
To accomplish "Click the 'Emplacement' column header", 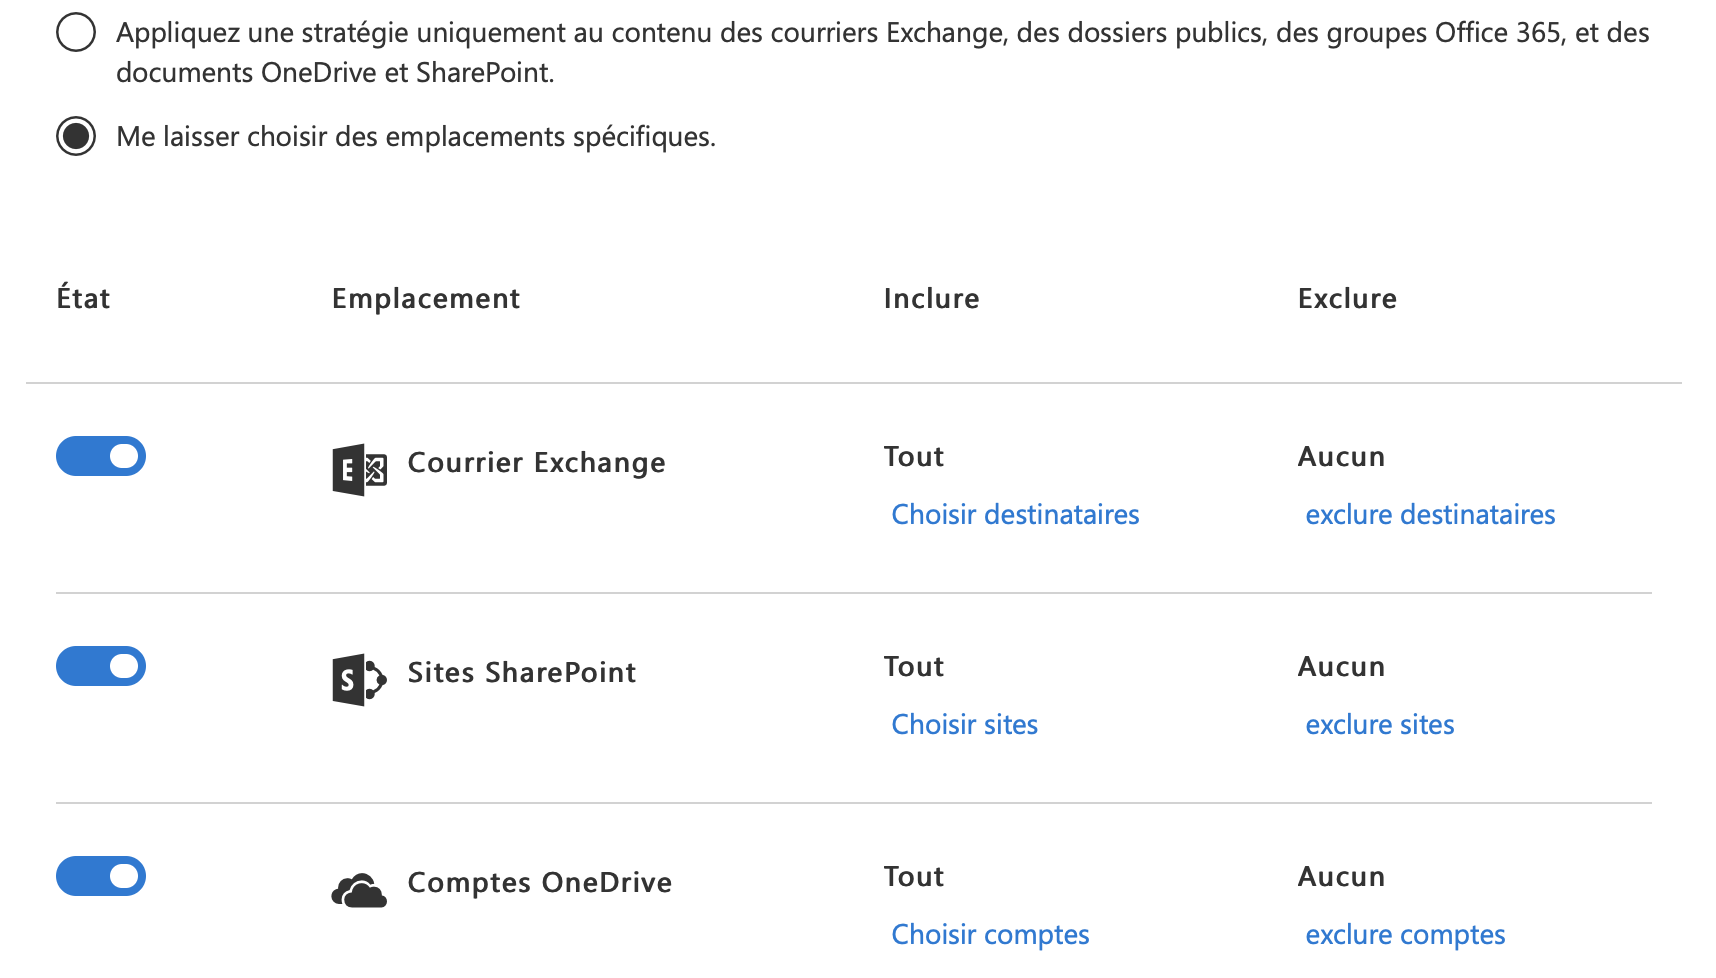I will point(426,298).
